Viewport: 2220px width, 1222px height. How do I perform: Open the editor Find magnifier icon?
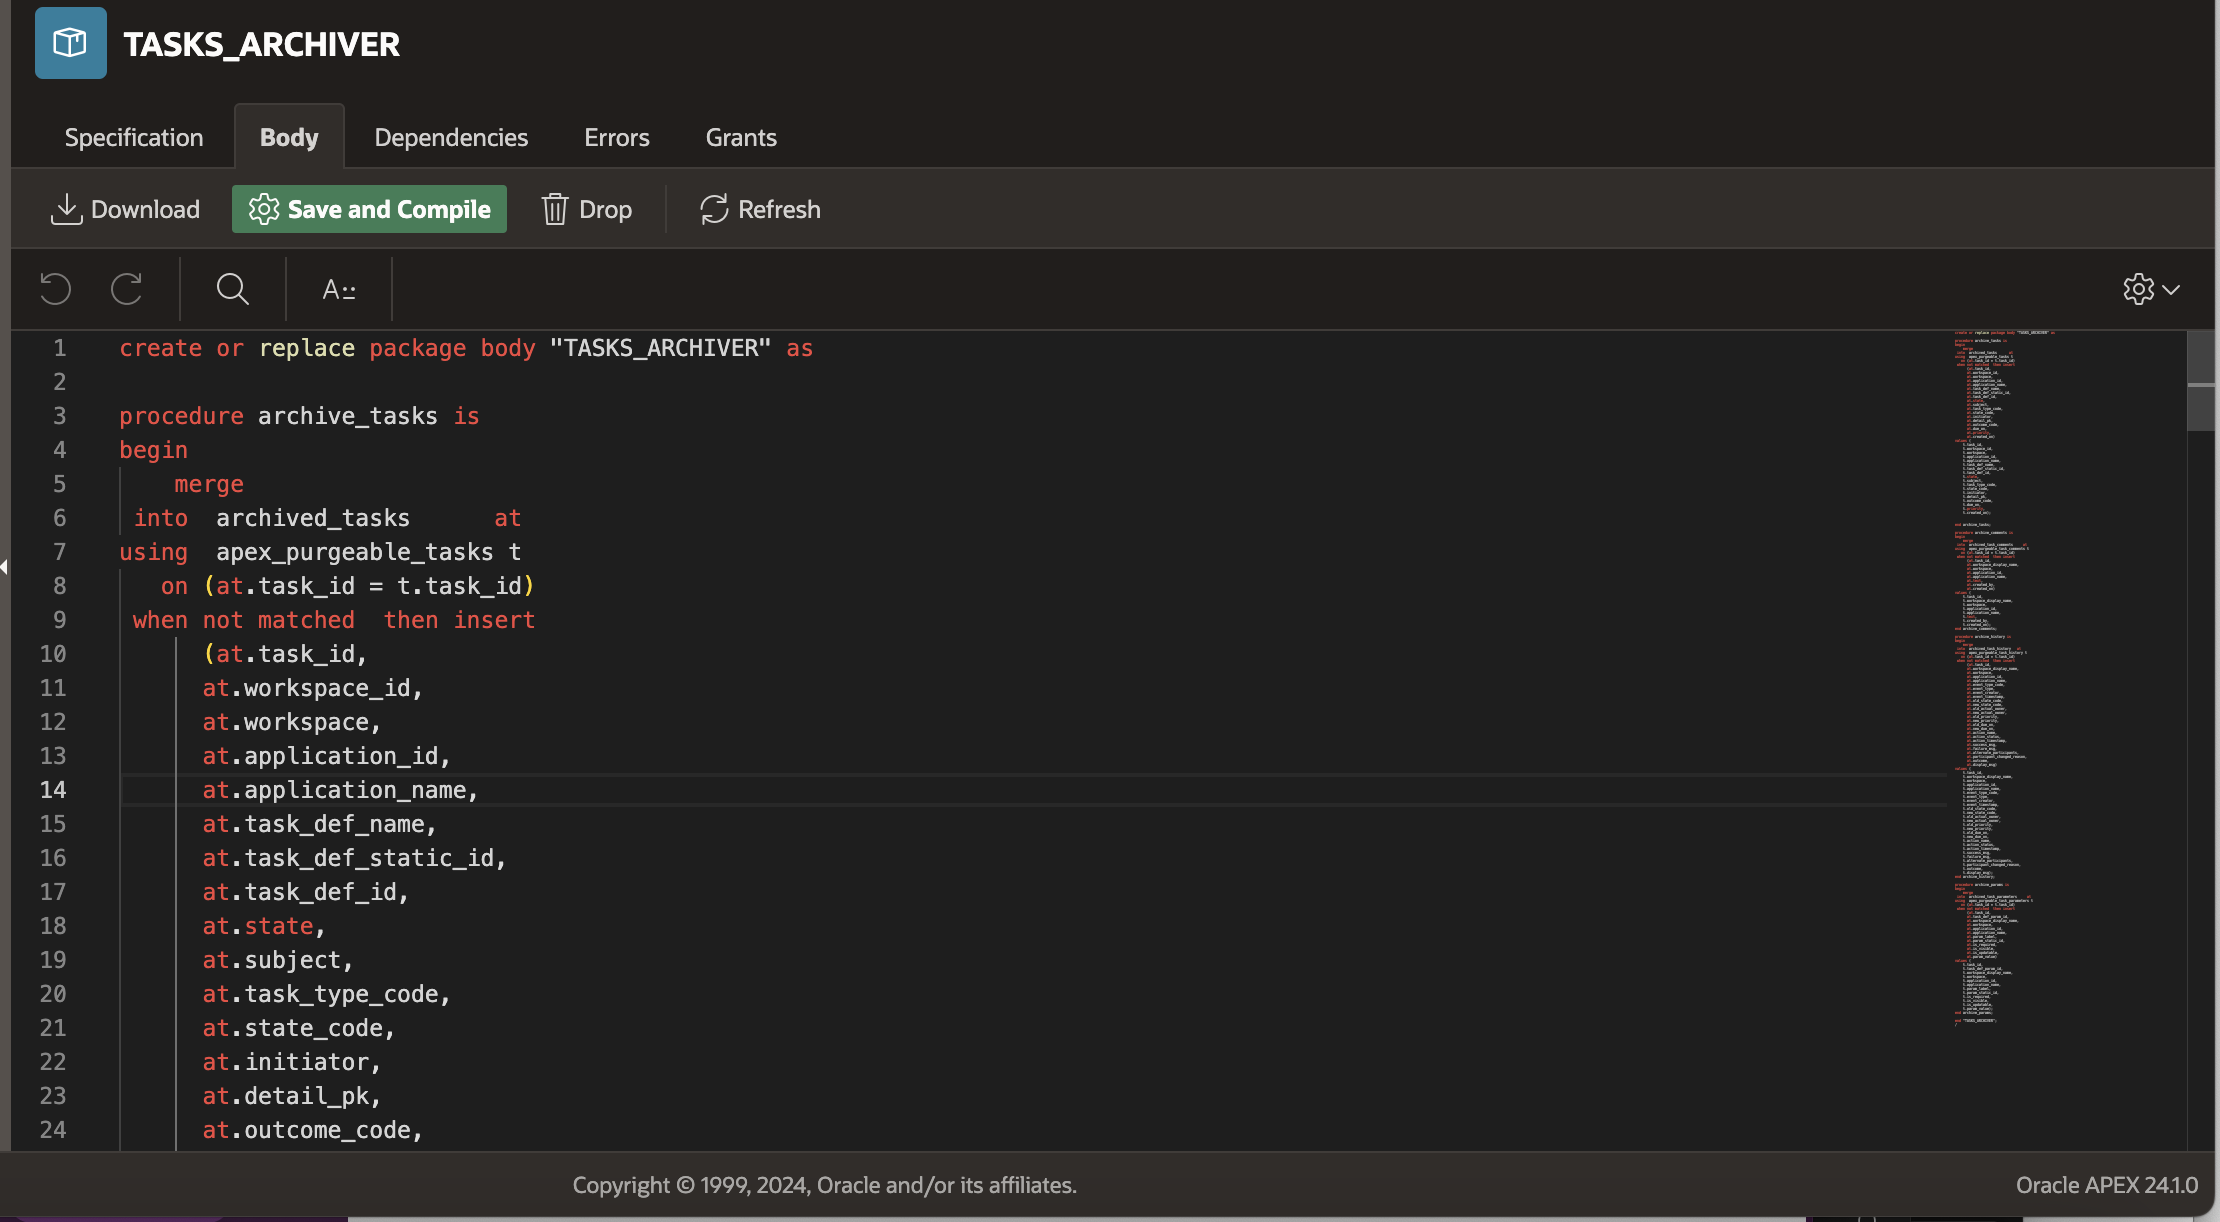pyautogui.click(x=232, y=289)
